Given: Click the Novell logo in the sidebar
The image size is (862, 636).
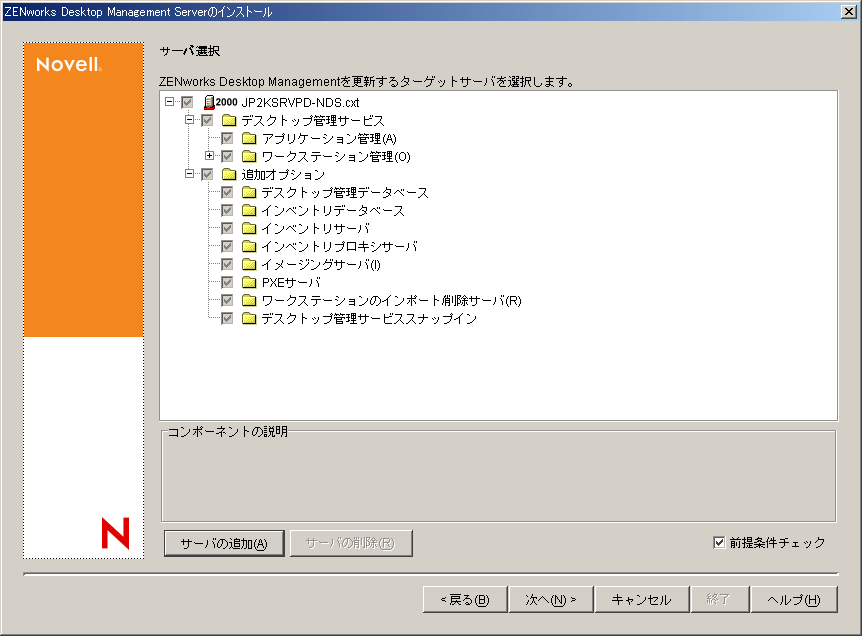Looking at the screenshot, I should [67, 64].
